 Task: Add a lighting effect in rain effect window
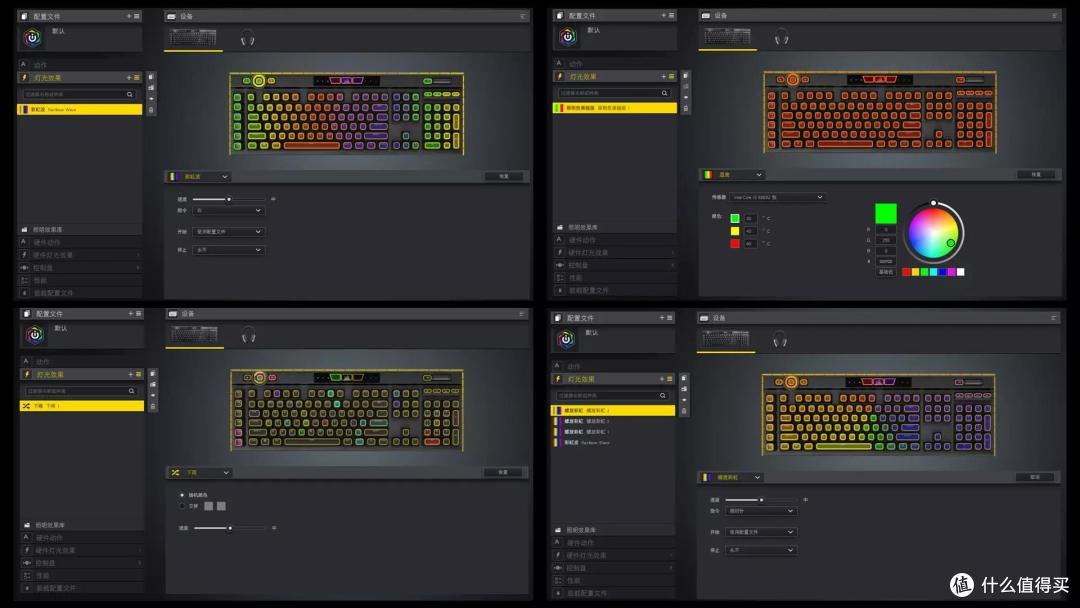point(130,375)
